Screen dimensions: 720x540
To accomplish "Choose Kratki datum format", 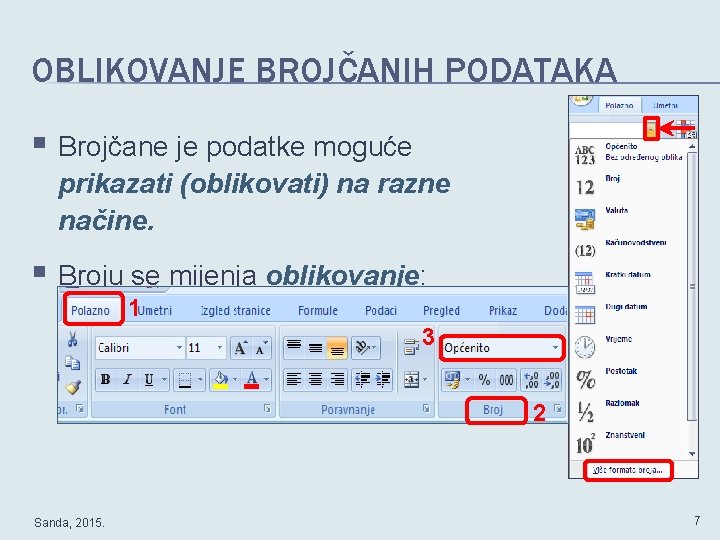I will click(628, 281).
